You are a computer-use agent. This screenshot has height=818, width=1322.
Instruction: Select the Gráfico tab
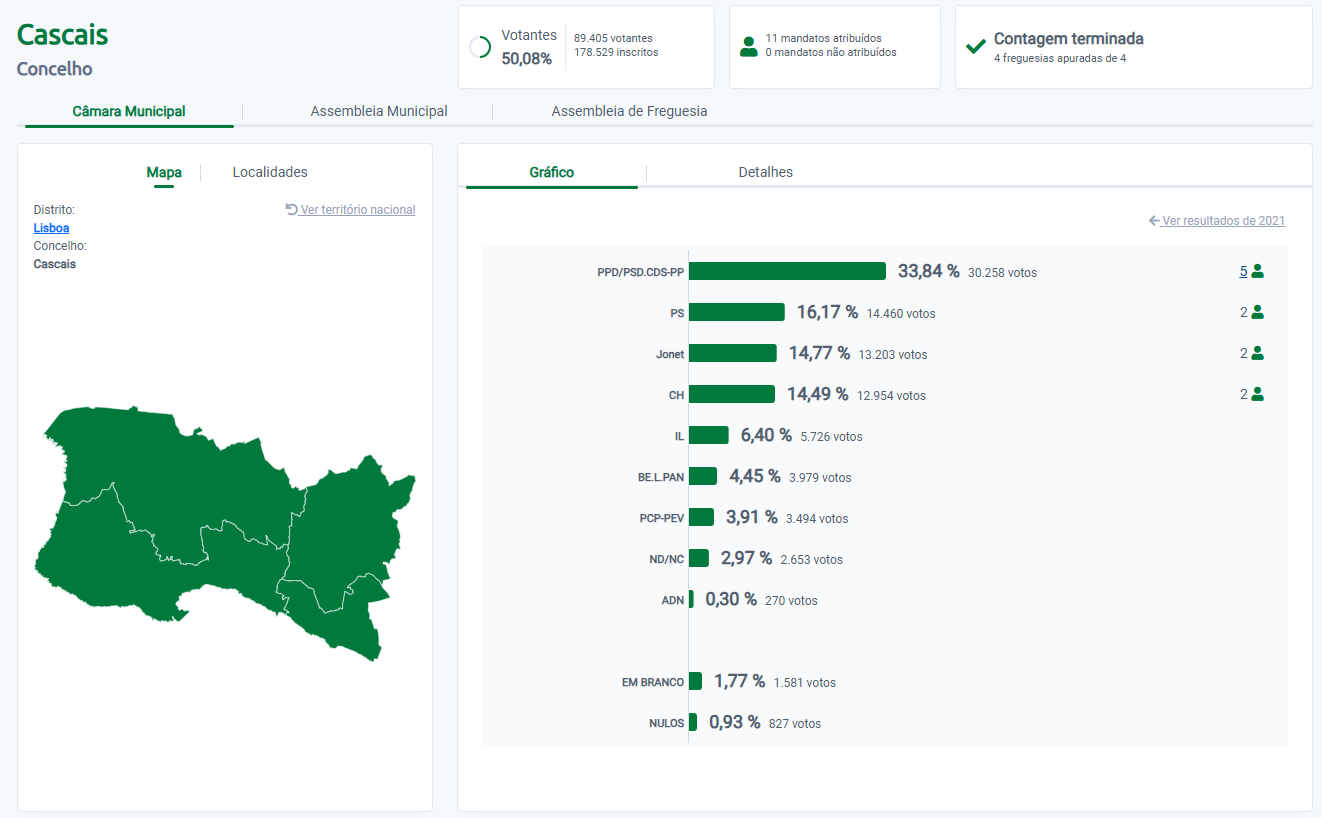(551, 172)
